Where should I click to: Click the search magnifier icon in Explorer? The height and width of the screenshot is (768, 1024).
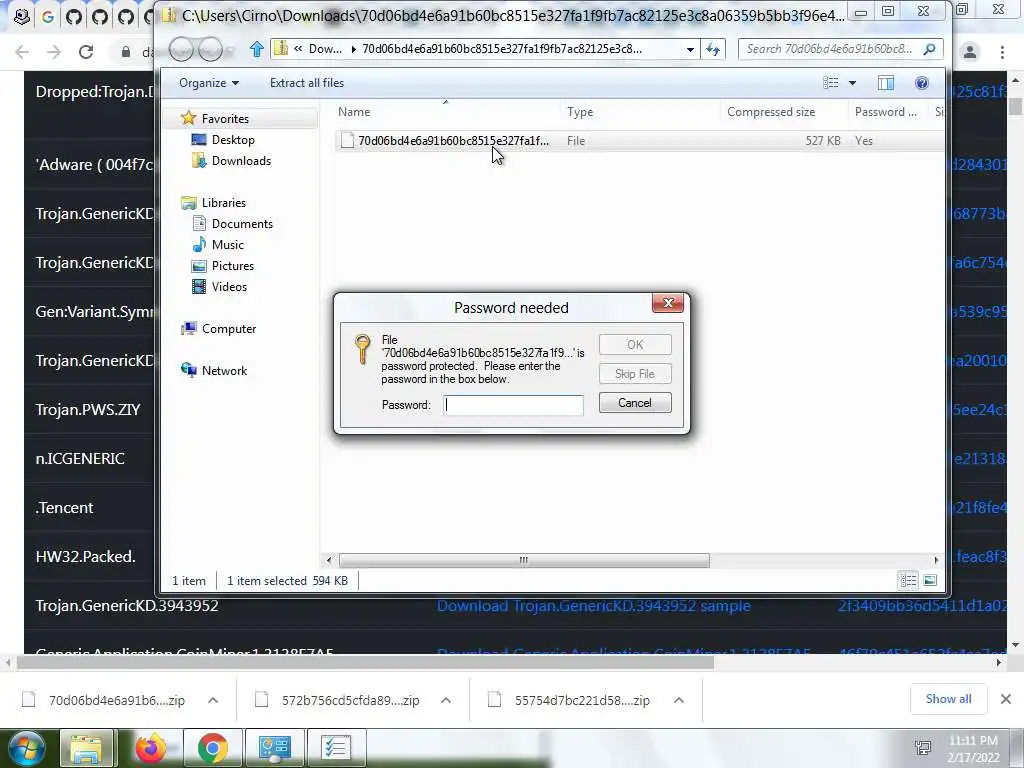click(x=929, y=49)
